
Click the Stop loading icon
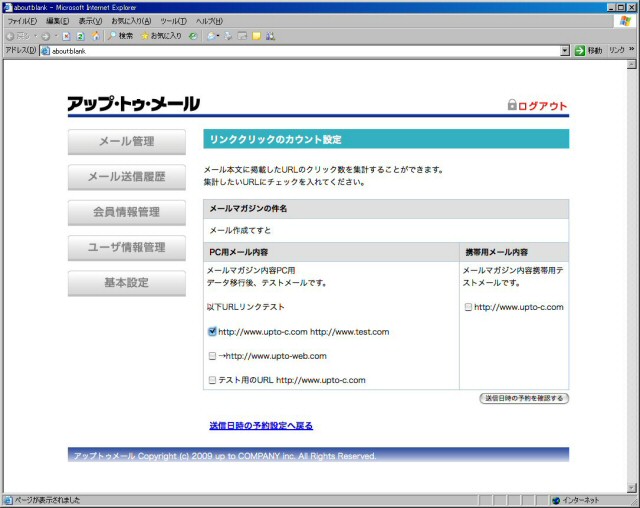66,36
